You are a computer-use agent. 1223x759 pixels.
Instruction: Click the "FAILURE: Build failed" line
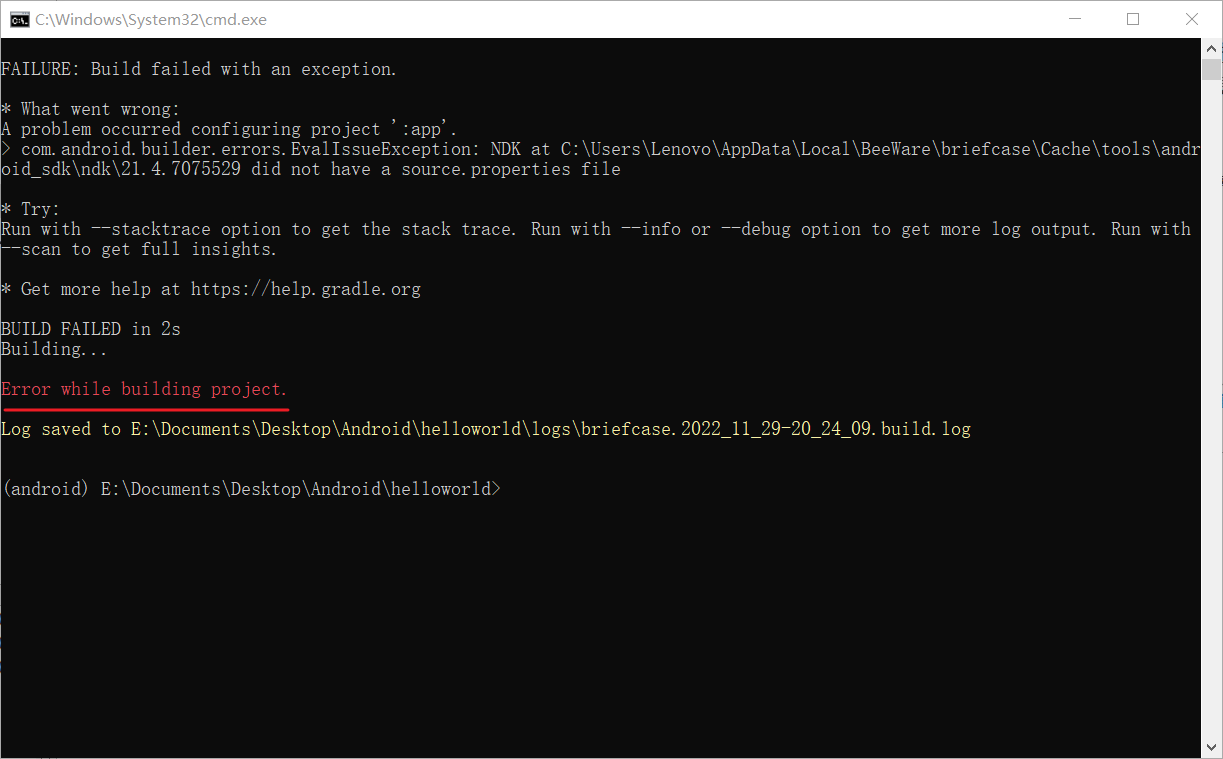pyautogui.click(x=199, y=69)
